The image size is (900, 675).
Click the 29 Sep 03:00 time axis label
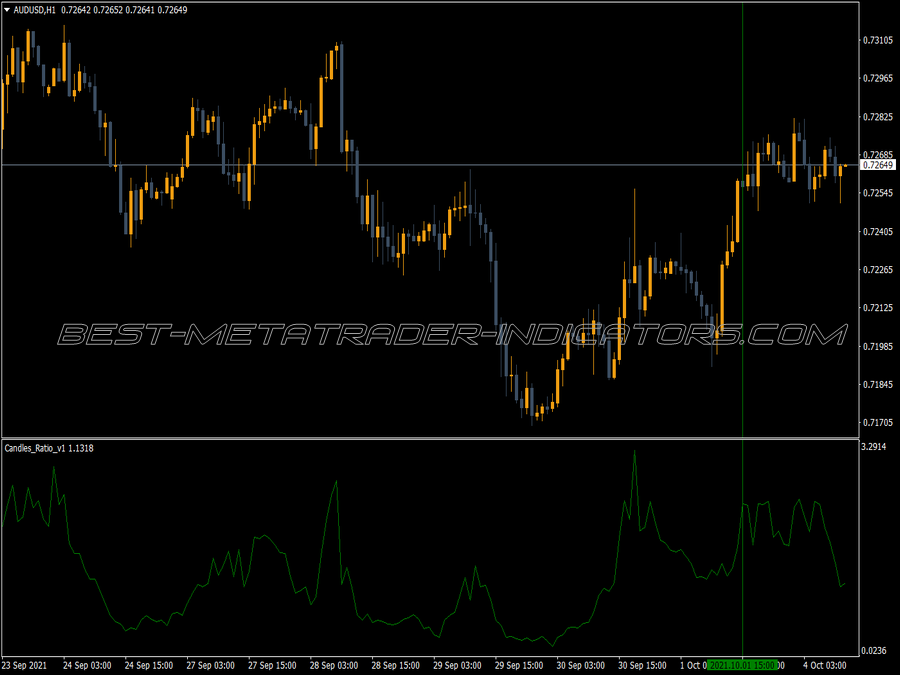(x=457, y=665)
